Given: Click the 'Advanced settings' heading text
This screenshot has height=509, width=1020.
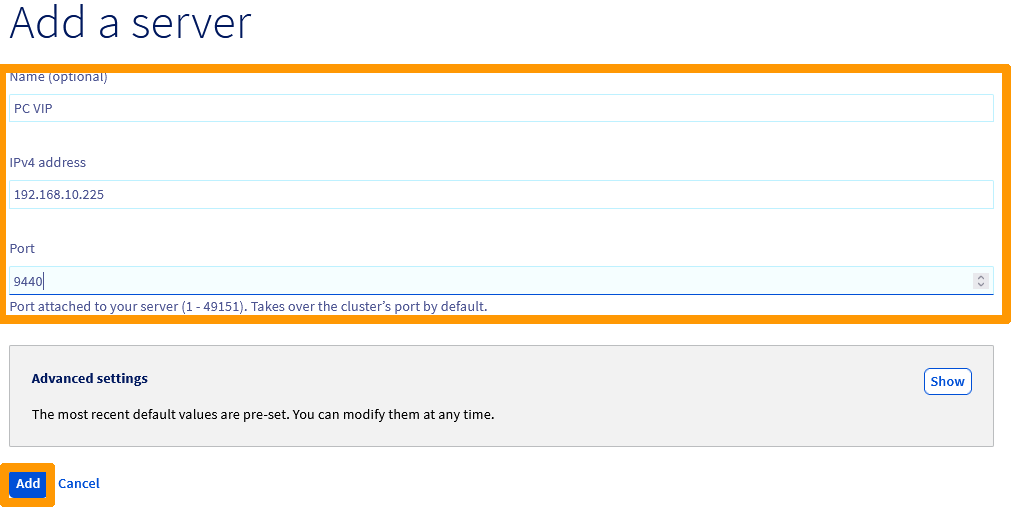Looking at the screenshot, I should [90, 378].
